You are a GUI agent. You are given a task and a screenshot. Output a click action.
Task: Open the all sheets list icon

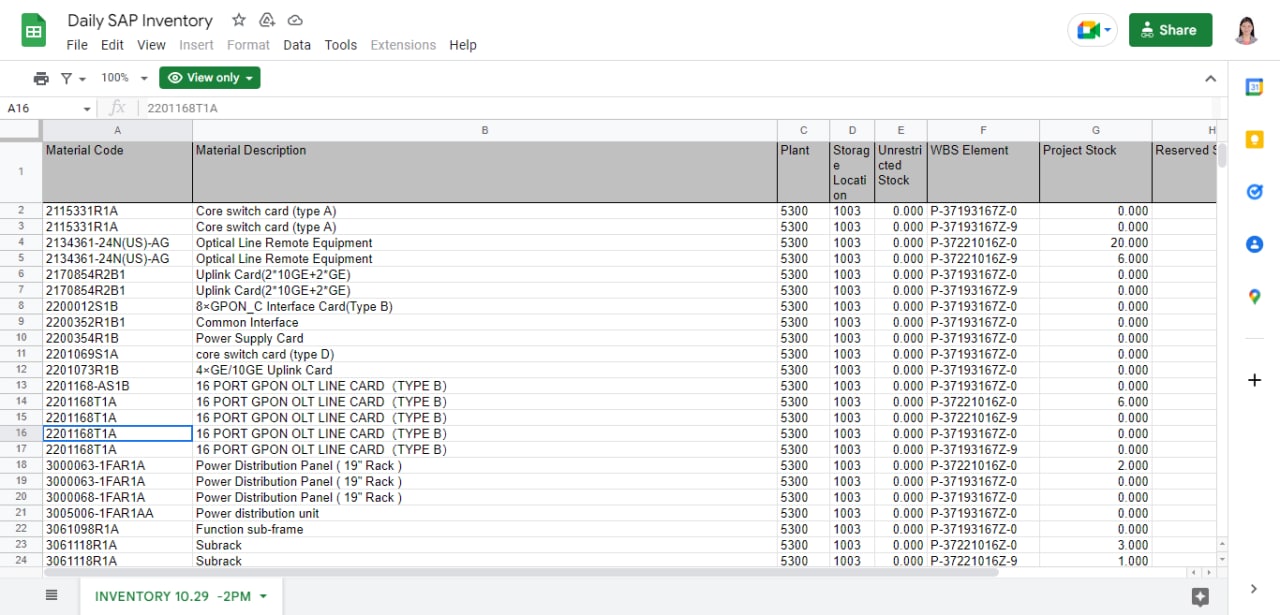point(52,595)
